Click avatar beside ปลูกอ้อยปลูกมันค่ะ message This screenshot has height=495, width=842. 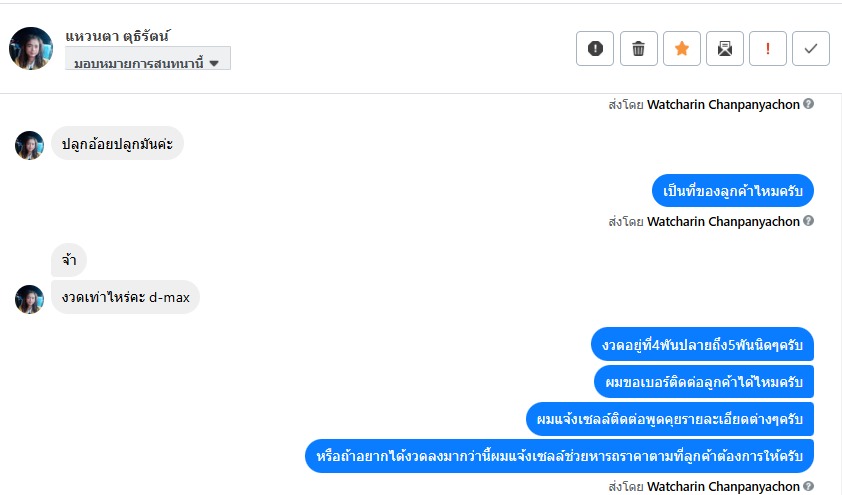pos(29,145)
